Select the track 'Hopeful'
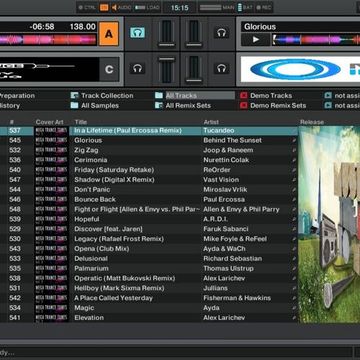 click(x=87, y=219)
